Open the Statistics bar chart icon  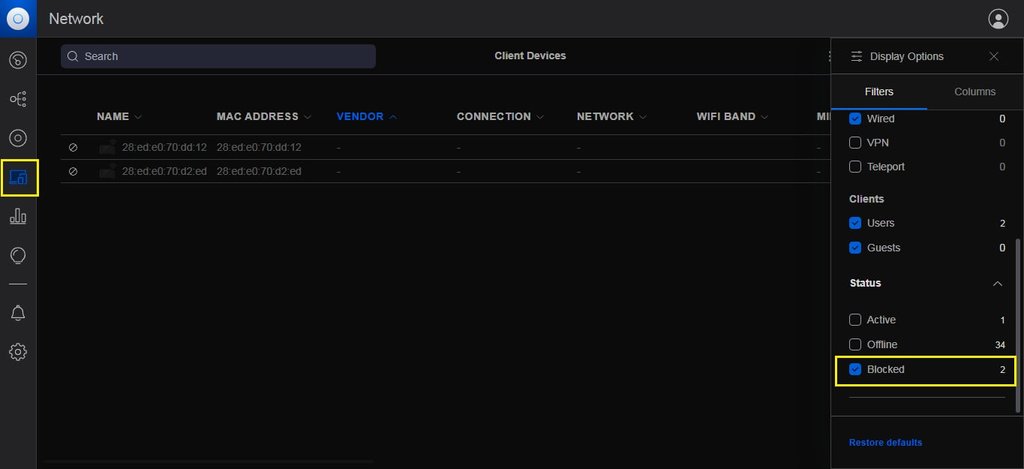pyautogui.click(x=18, y=216)
